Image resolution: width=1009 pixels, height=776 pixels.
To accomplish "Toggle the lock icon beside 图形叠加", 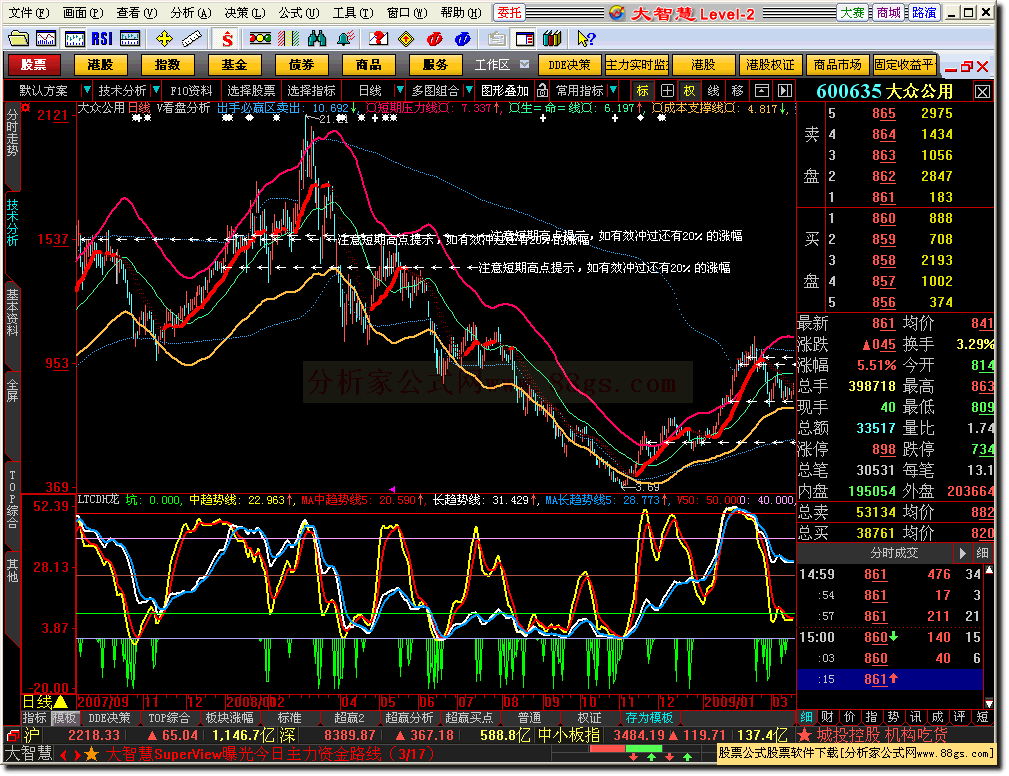I will click(542, 90).
